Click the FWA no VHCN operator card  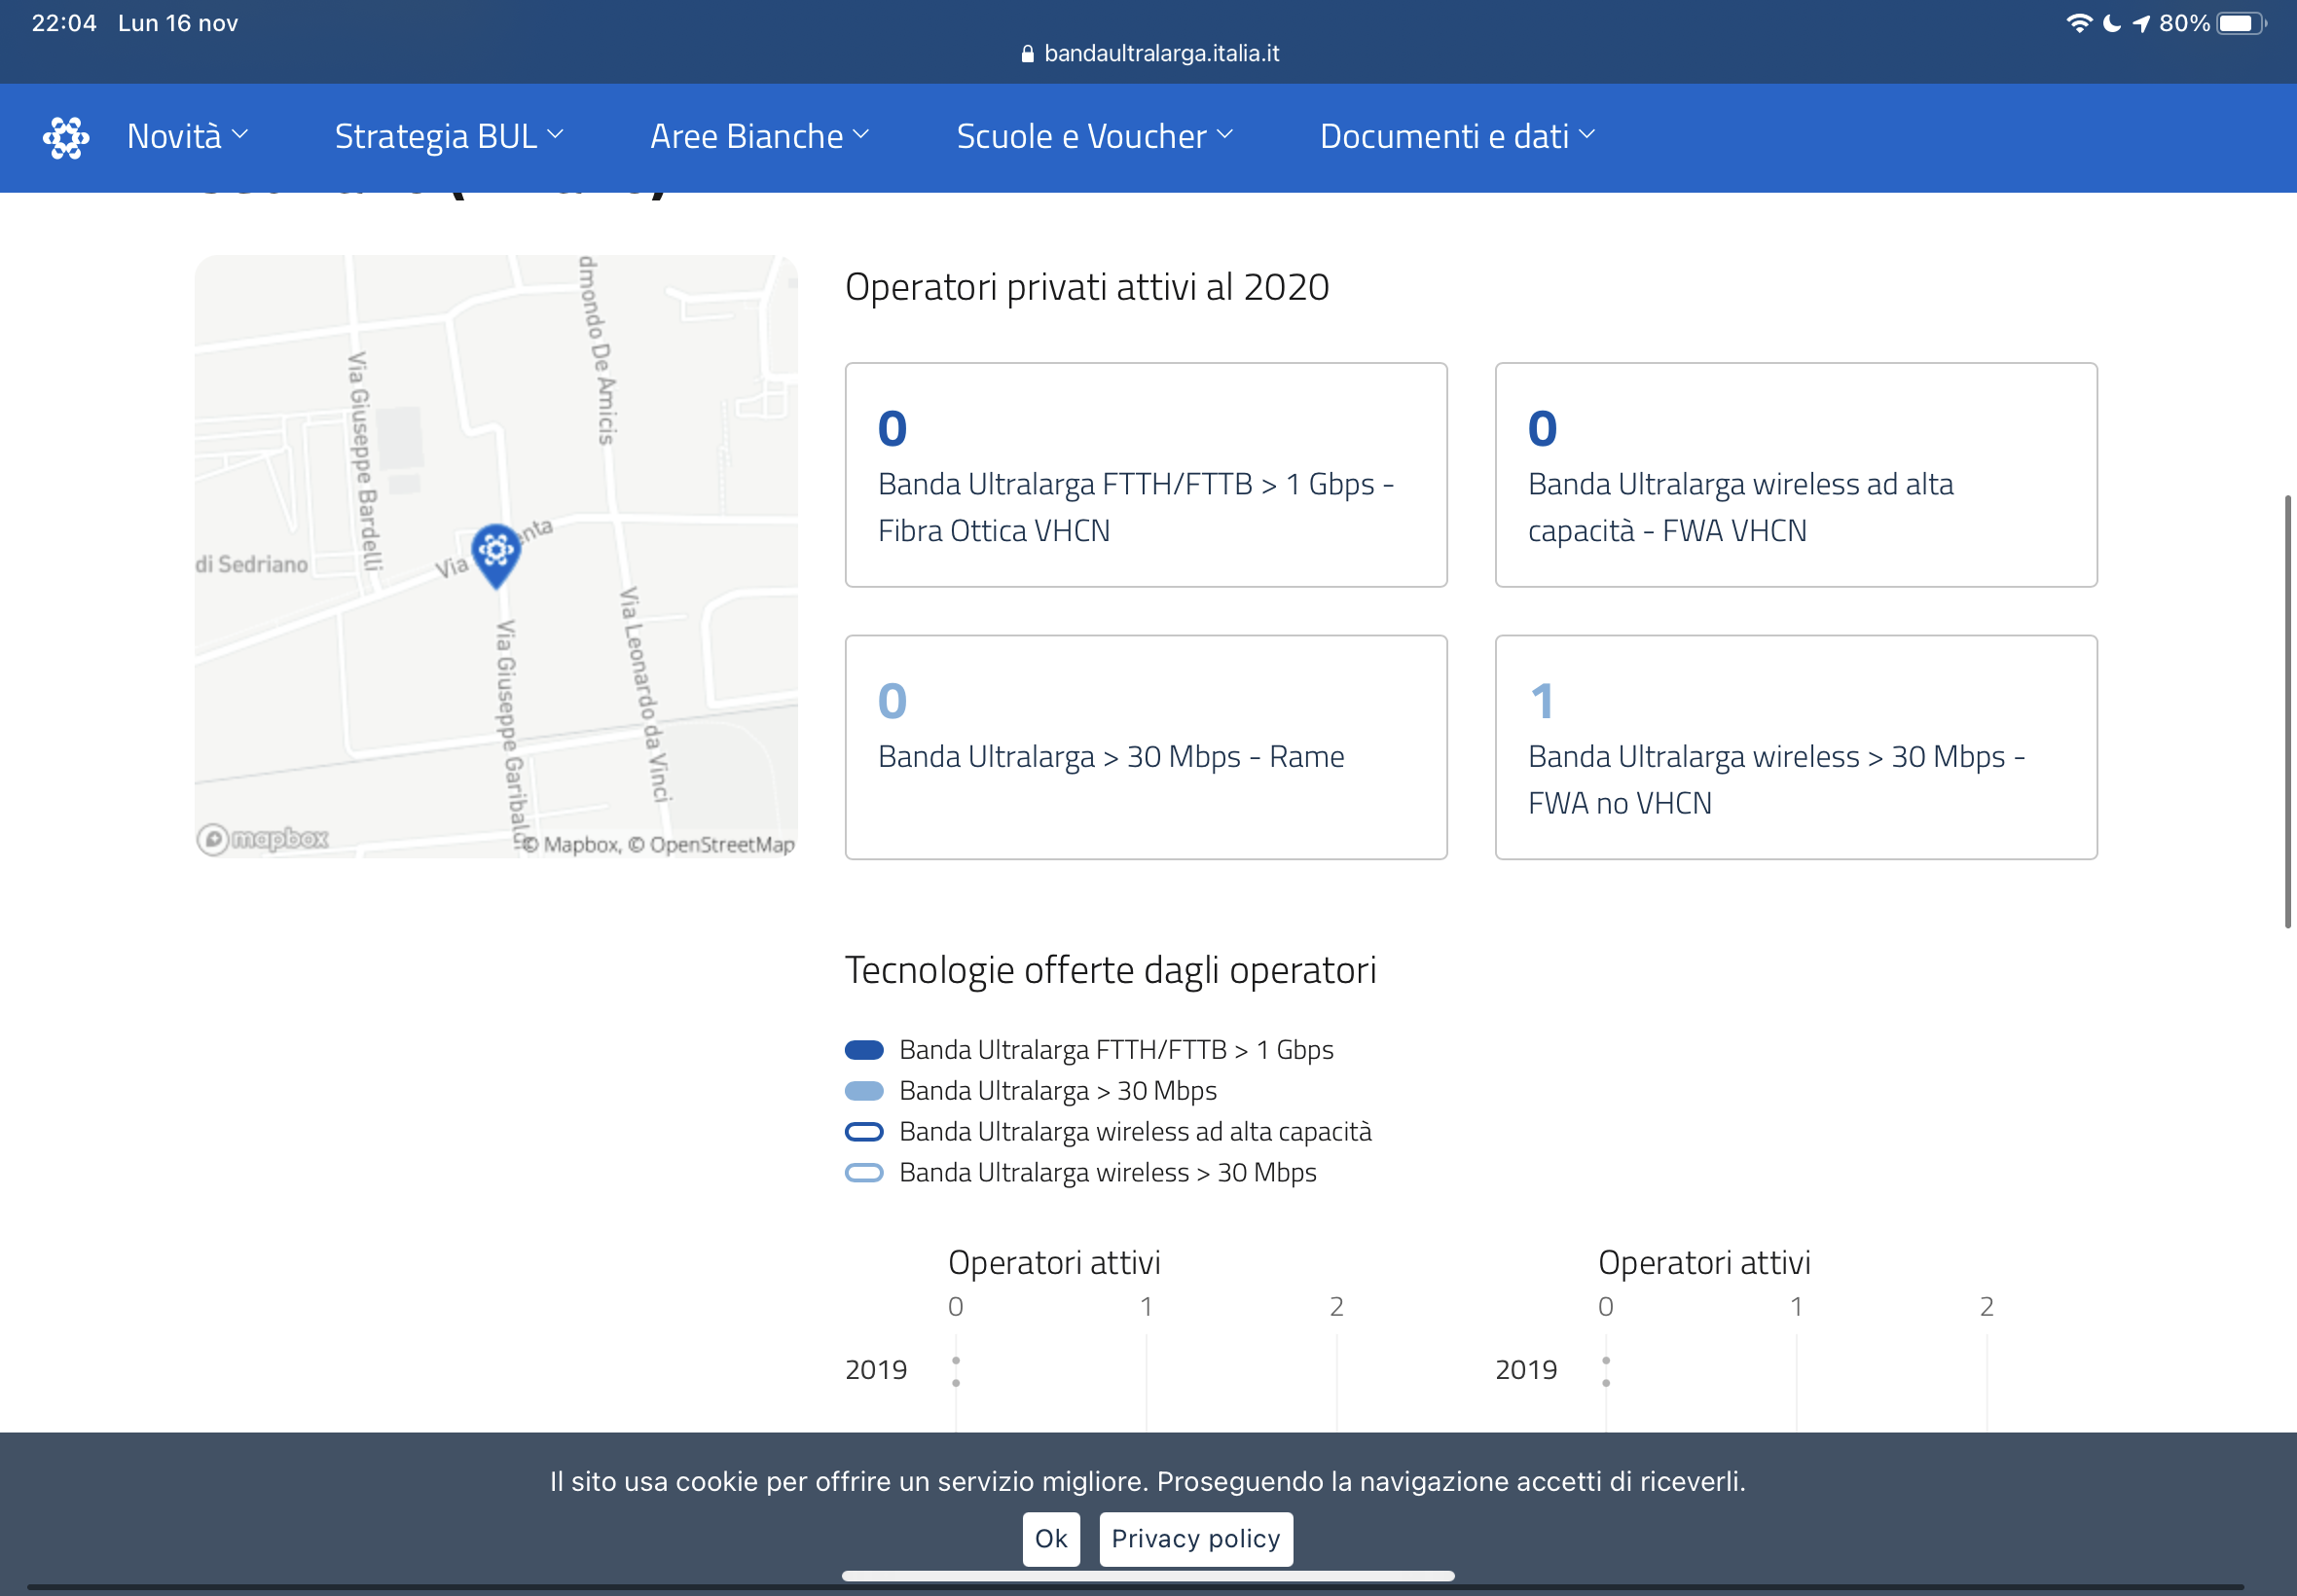click(x=1795, y=747)
